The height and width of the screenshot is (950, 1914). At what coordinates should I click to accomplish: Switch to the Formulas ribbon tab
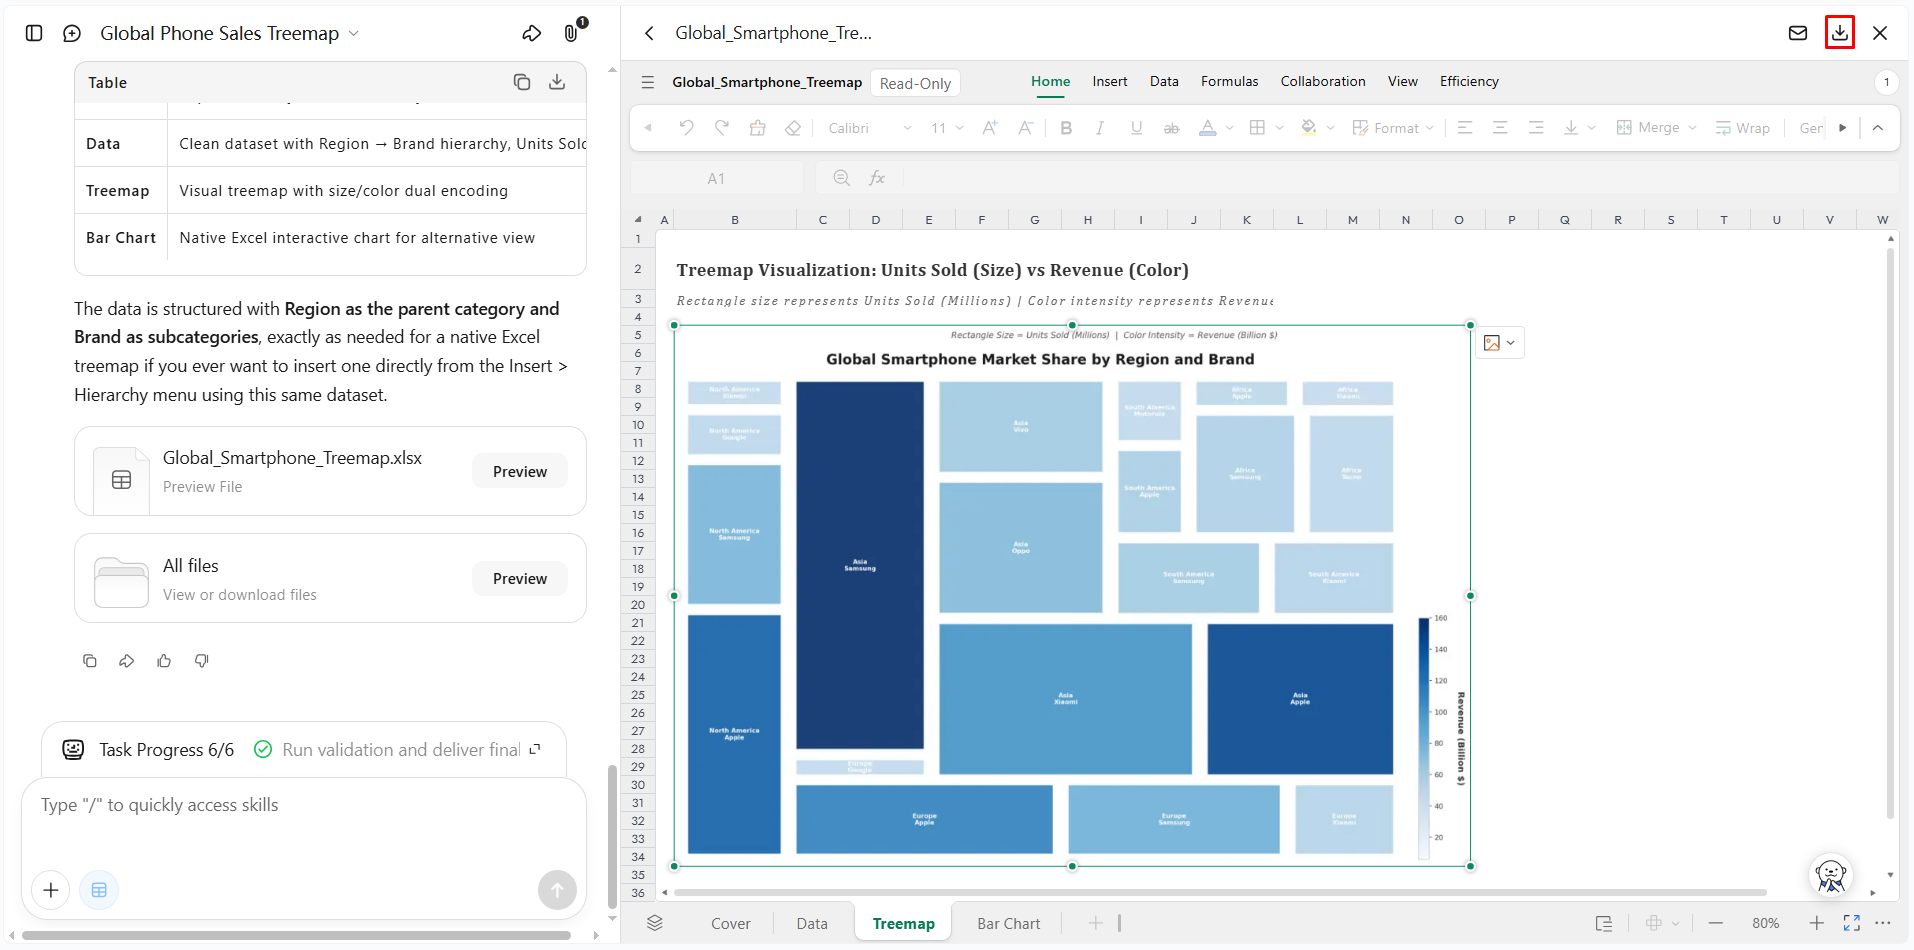pos(1229,82)
